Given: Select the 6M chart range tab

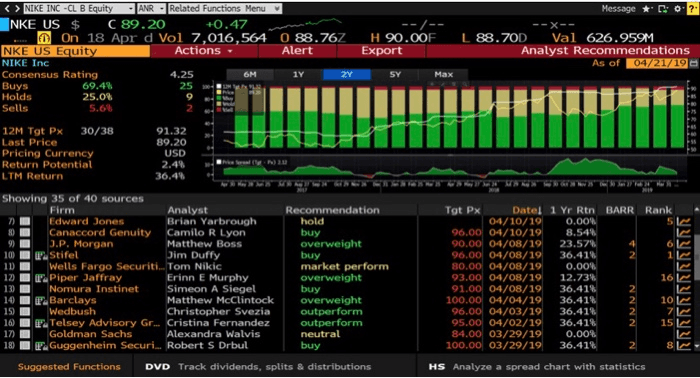Looking at the screenshot, I should 250,75.
